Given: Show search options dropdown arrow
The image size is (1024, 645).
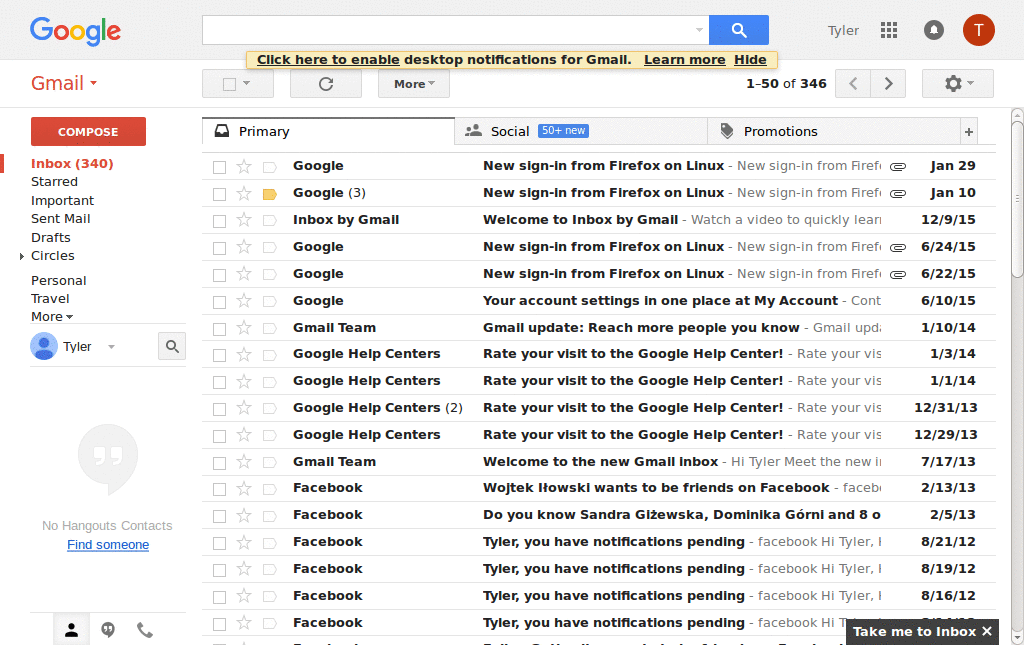Looking at the screenshot, I should 699,30.
